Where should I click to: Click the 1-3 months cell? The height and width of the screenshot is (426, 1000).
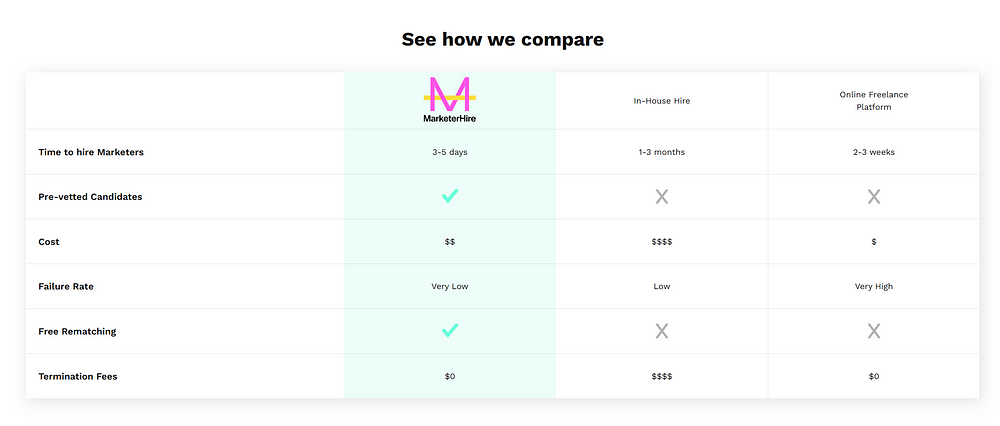click(x=661, y=152)
